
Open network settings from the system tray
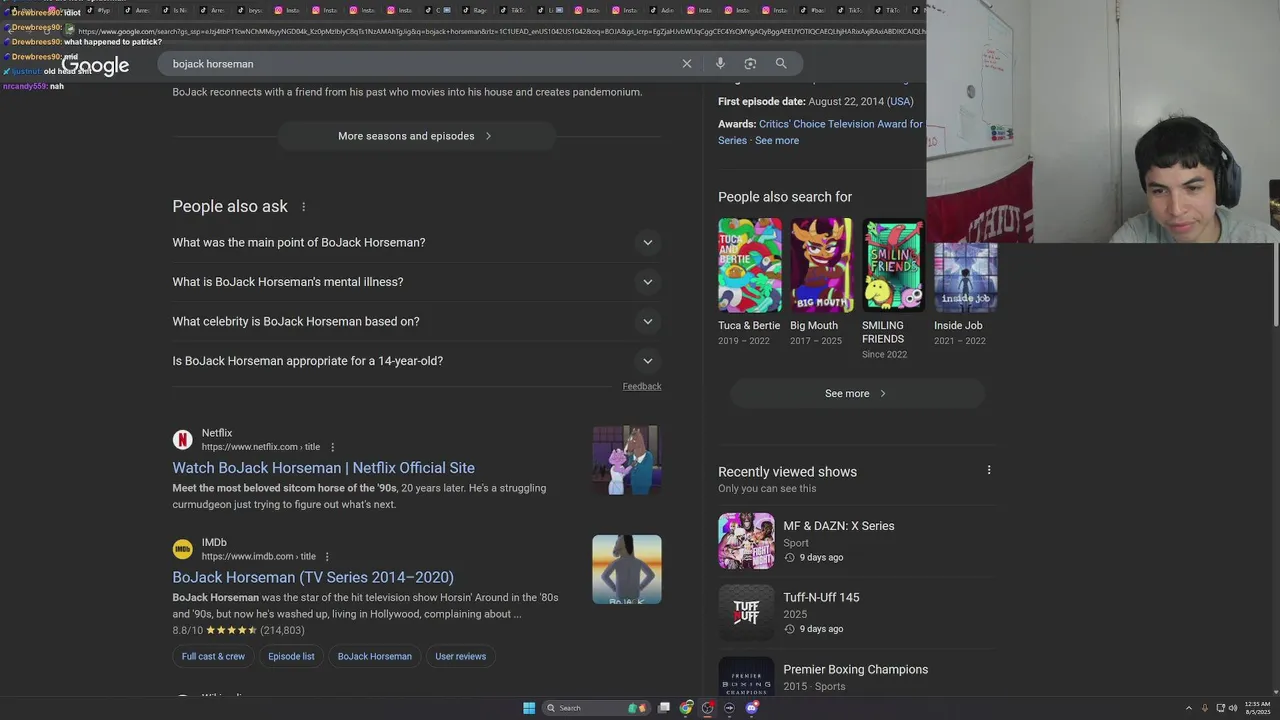(1220, 708)
